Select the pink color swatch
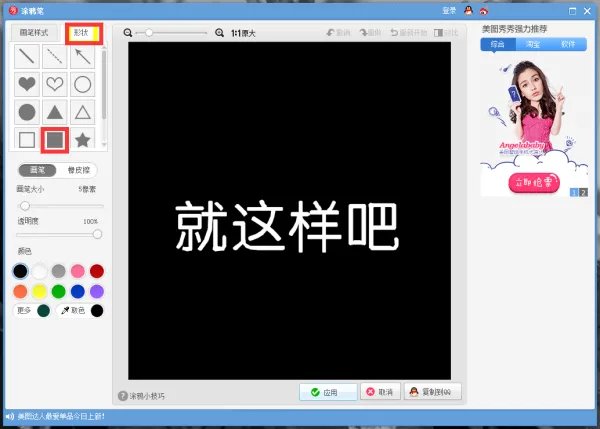This screenshot has width=600, height=429. coord(78,271)
